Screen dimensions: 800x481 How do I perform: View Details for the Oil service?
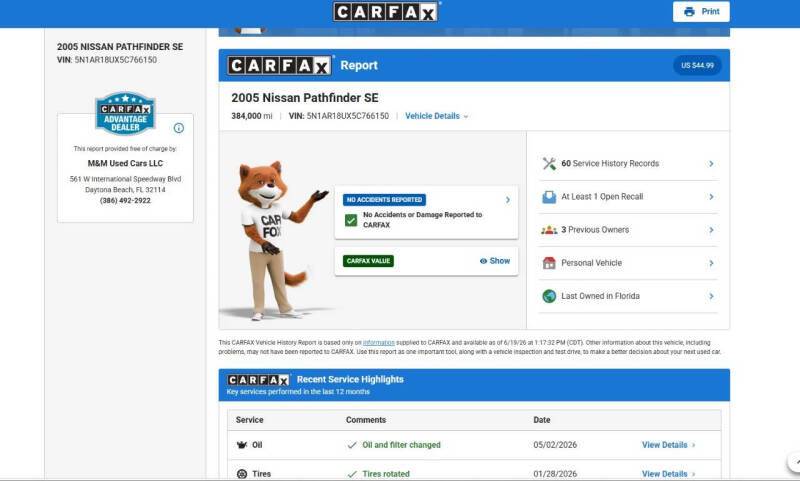point(668,445)
